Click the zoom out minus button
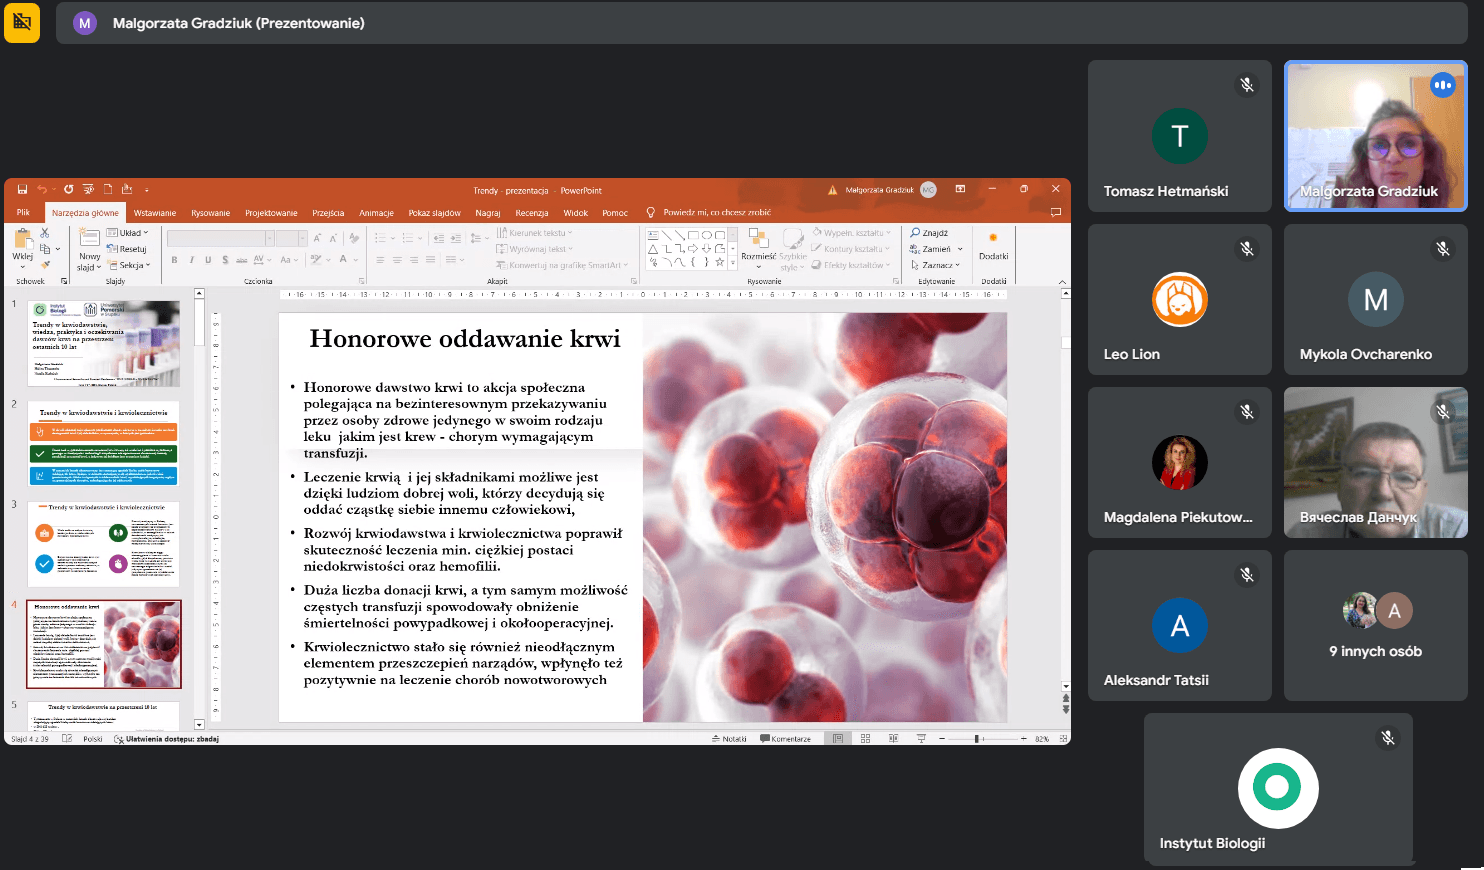Viewport: 1484px width, 870px height. pyautogui.click(x=941, y=739)
